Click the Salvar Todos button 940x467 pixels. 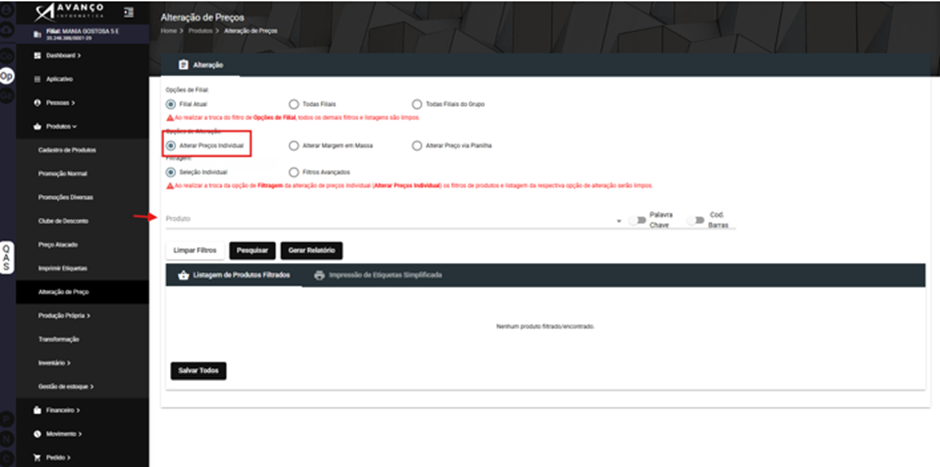[198, 371]
